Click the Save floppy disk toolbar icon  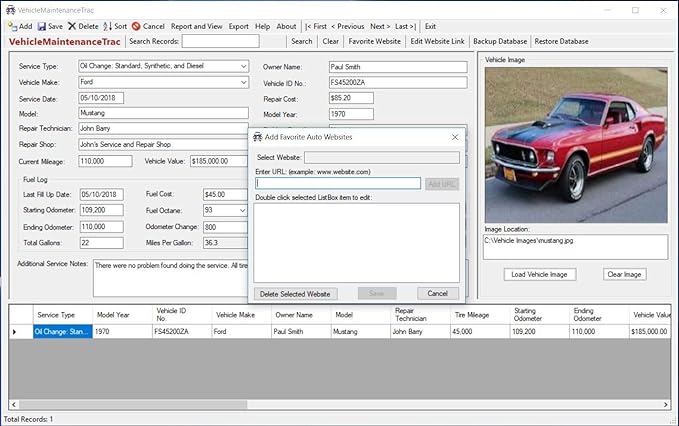click(x=42, y=25)
